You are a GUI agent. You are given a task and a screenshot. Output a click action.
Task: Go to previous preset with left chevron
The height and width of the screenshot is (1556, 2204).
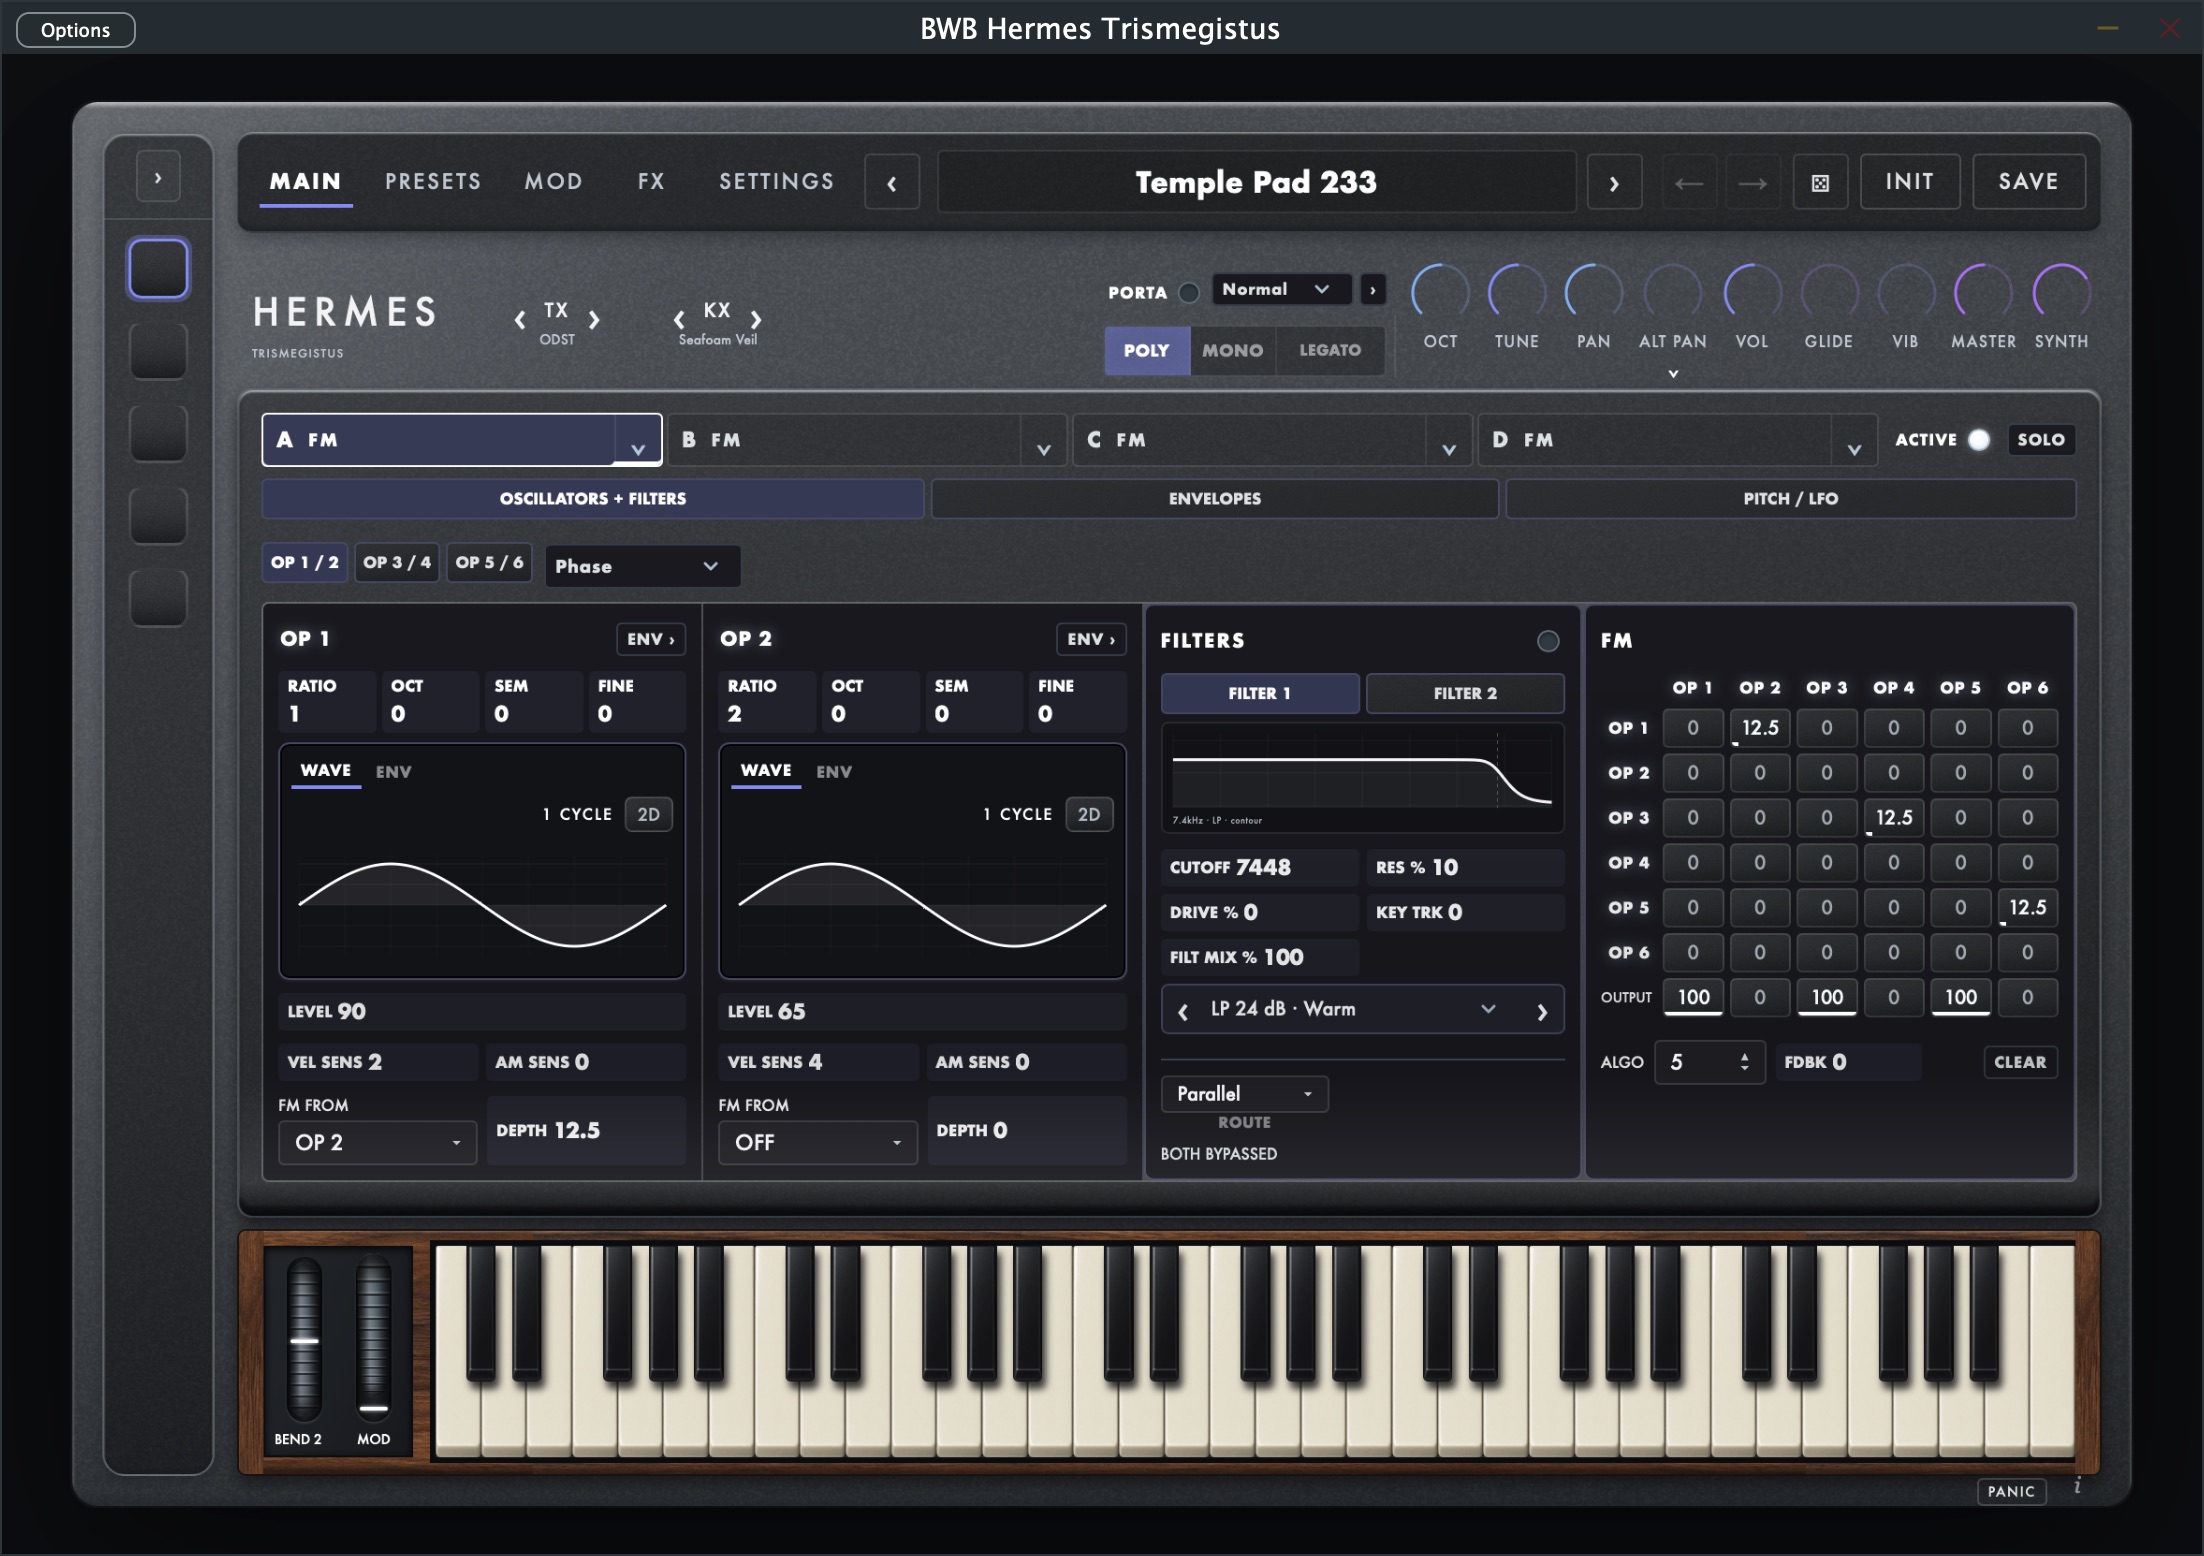click(x=892, y=183)
